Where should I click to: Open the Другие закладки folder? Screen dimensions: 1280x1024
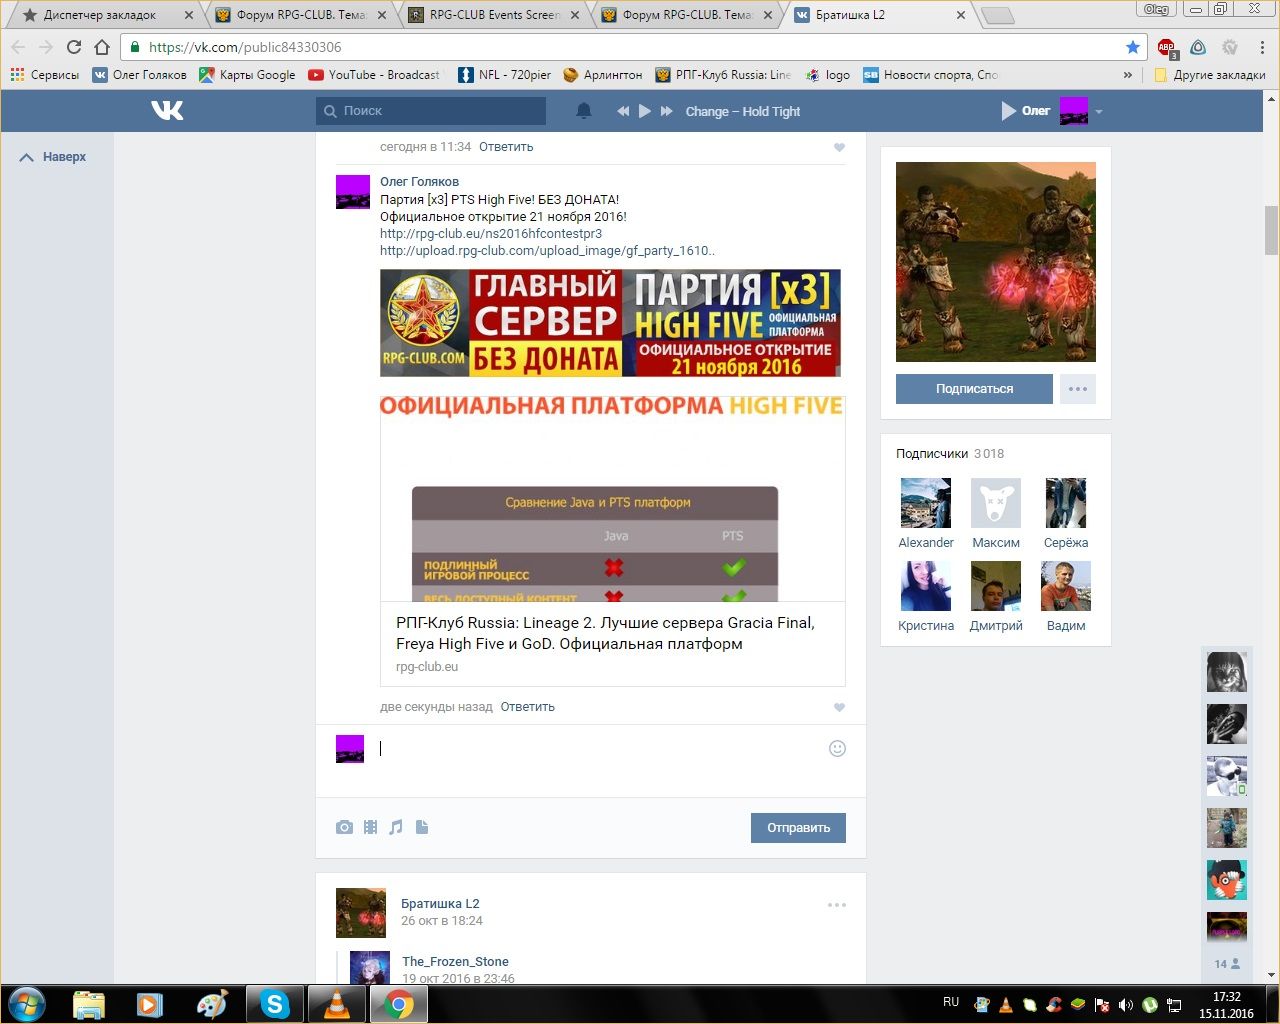click(x=1210, y=75)
